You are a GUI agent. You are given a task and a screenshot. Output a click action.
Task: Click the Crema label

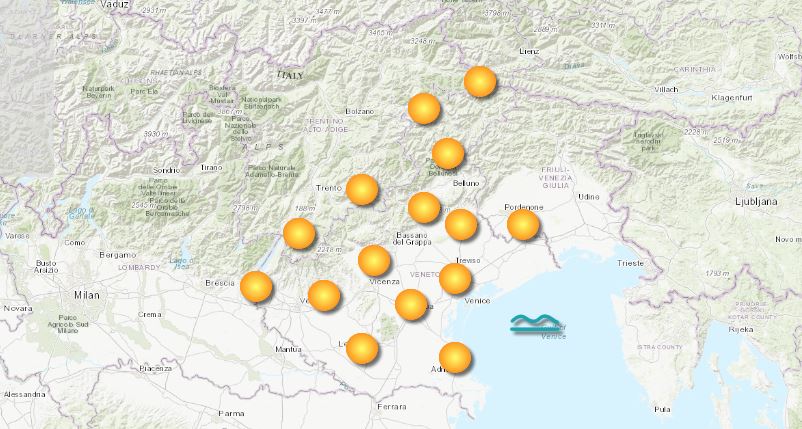149,314
